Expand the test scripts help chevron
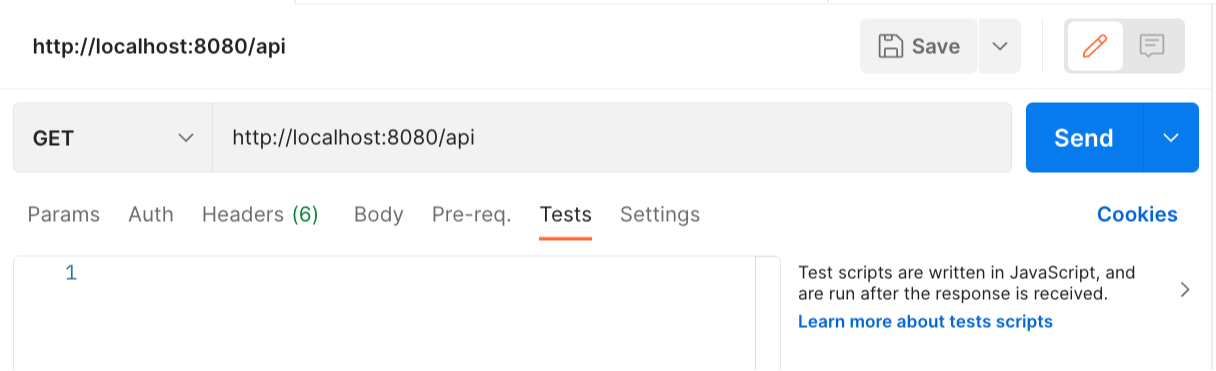The image size is (1216, 371). tap(1185, 290)
